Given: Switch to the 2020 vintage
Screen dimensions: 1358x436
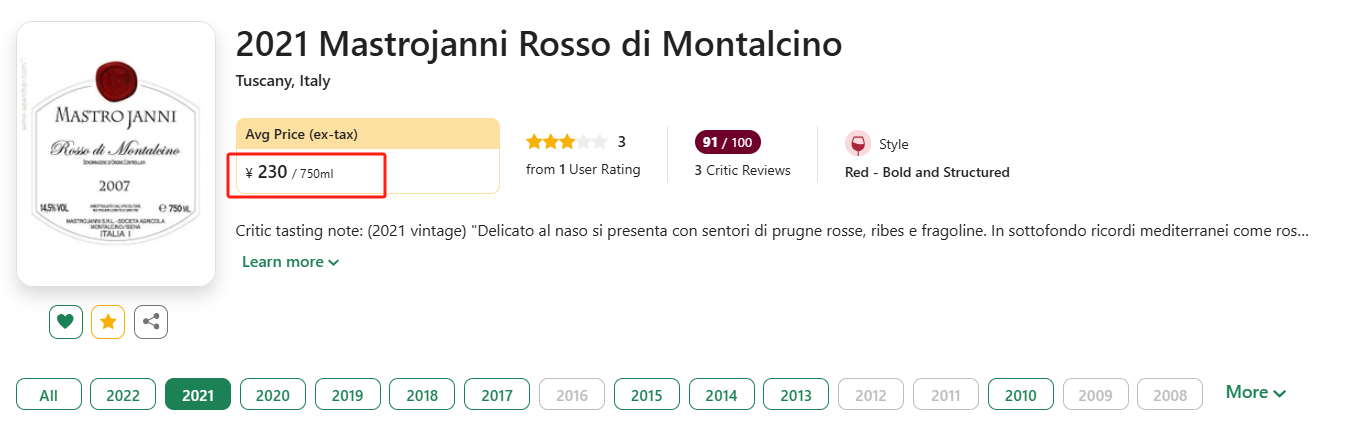Looking at the screenshot, I should (273, 395).
